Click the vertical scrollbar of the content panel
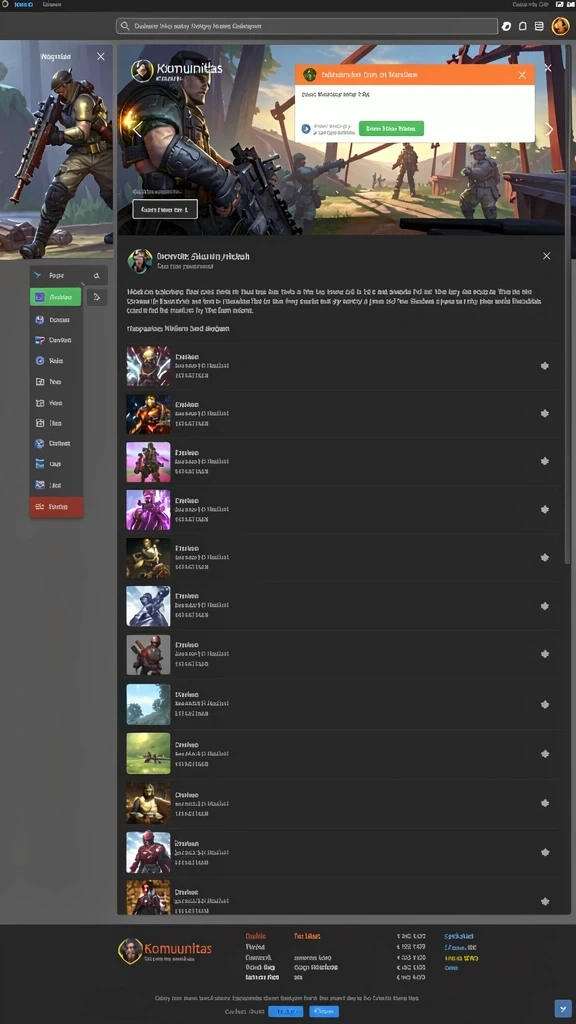The height and width of the screenshot is (1024, 576). point(566,405)
